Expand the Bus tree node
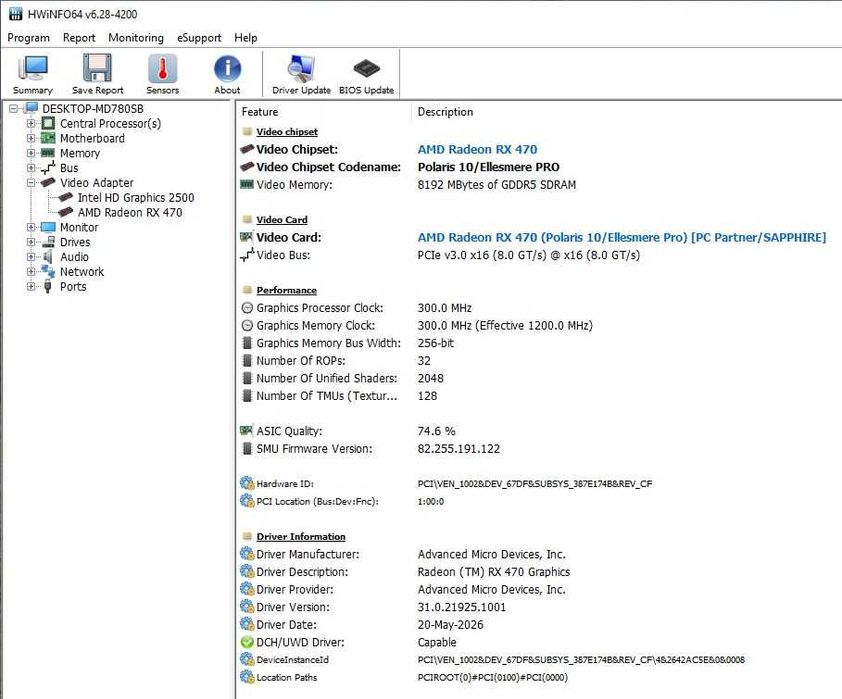The width and height of the screenshot is (842, 699). click(31, 168)
